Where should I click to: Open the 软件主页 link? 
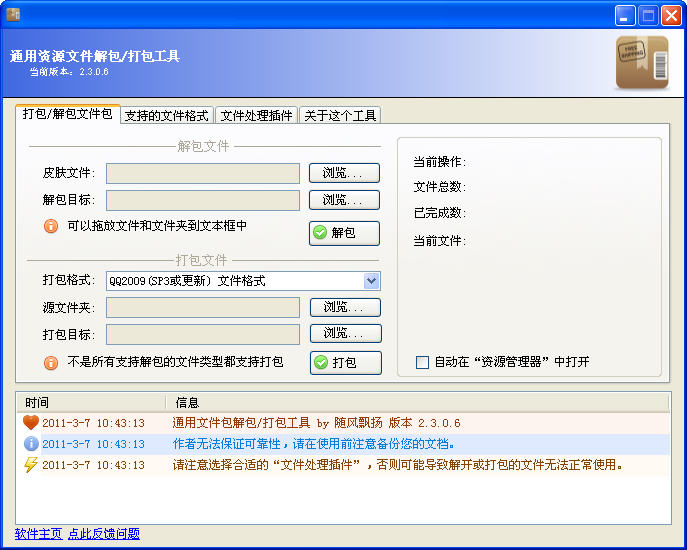tap(39, 534)
